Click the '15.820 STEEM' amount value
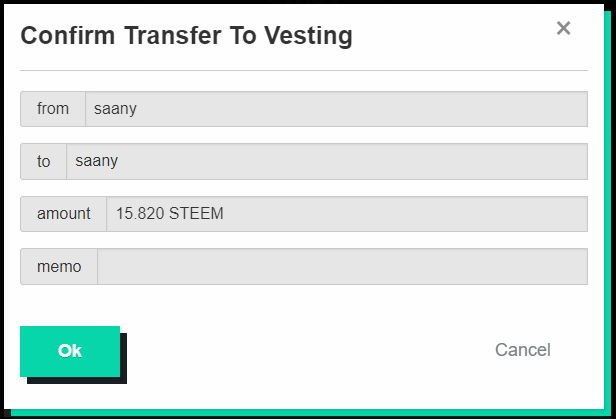The image size is (616, 419). click(169, 214)
